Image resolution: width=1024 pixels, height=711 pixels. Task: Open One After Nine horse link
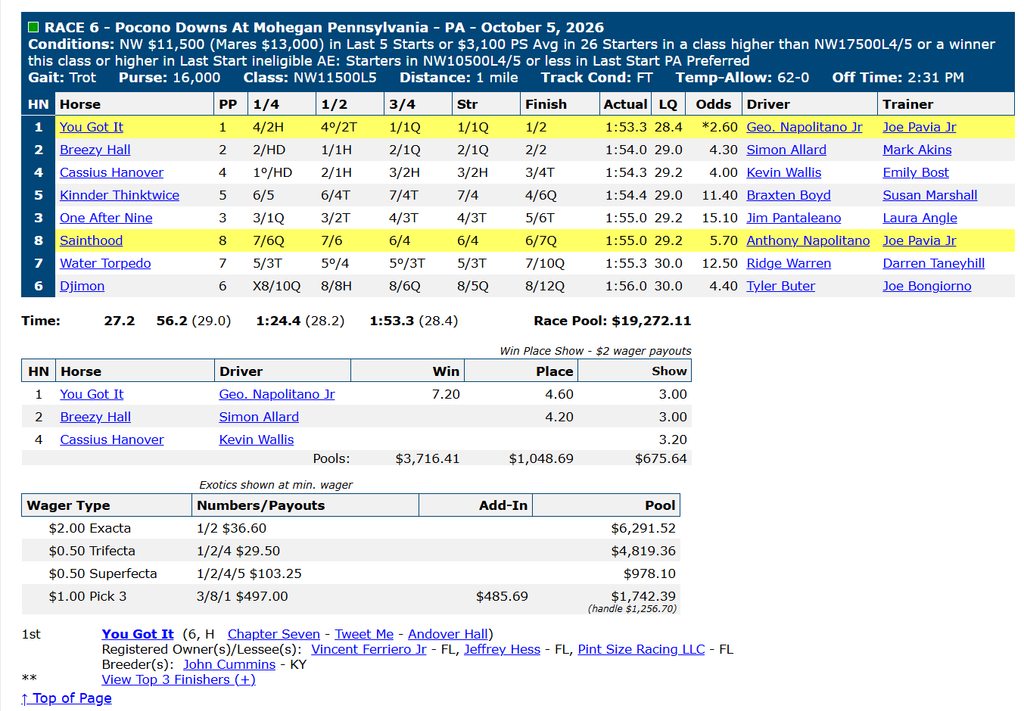106,218
